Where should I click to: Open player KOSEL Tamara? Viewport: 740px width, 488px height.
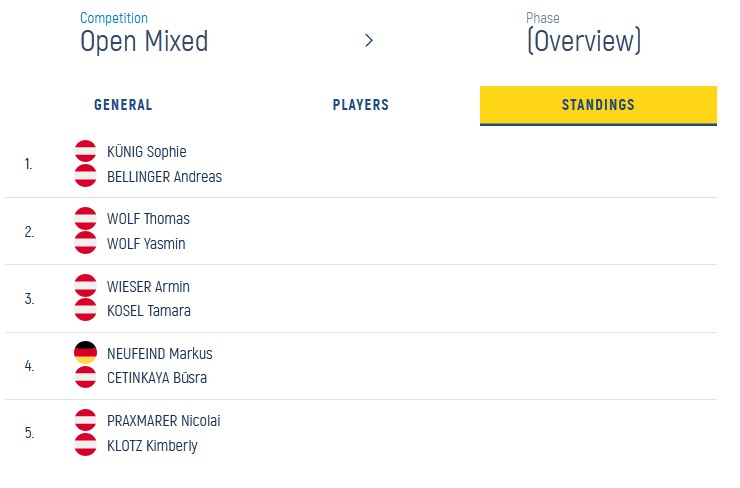pyautogui.click(x=148, y=311)
